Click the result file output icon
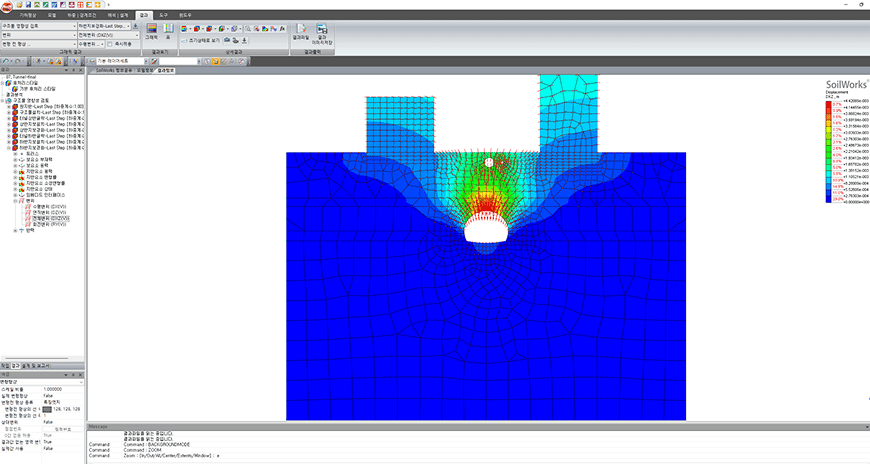This screenshot has height=464, width=870. (x=301, y=32)
